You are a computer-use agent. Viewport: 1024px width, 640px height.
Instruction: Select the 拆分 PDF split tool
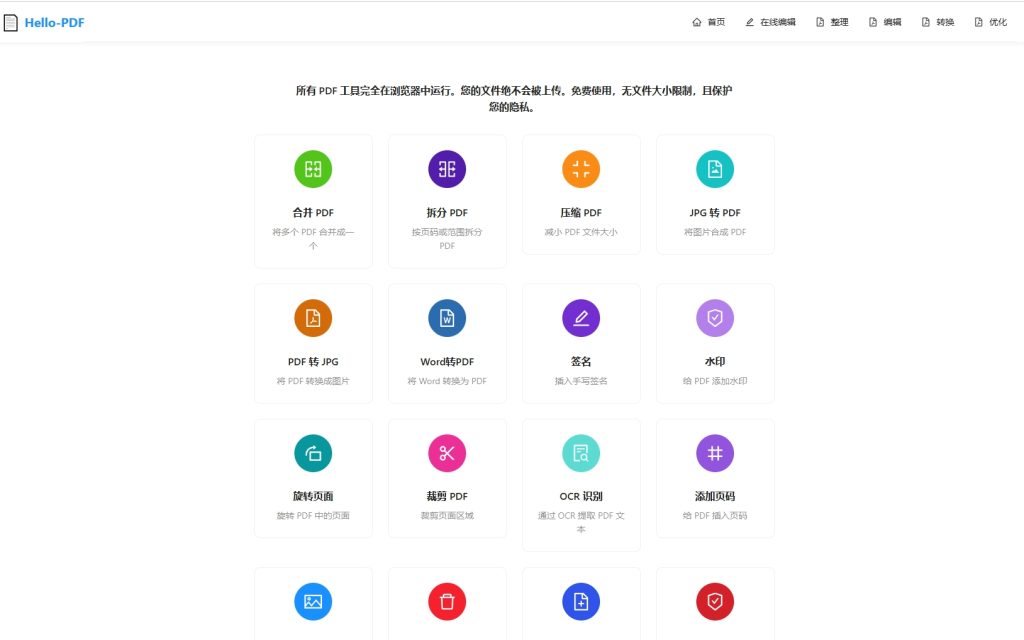pyautogui.click(x=447, y=195)
